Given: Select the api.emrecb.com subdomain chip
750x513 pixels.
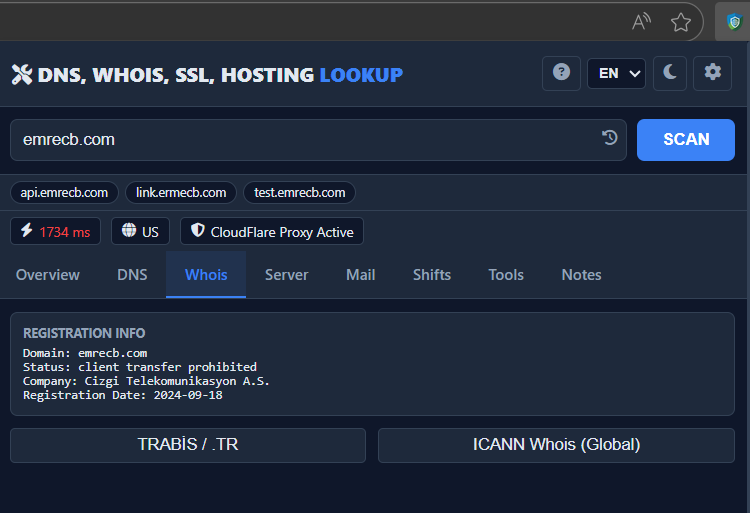Looking at the screenshot, I should tap(64, 192).
